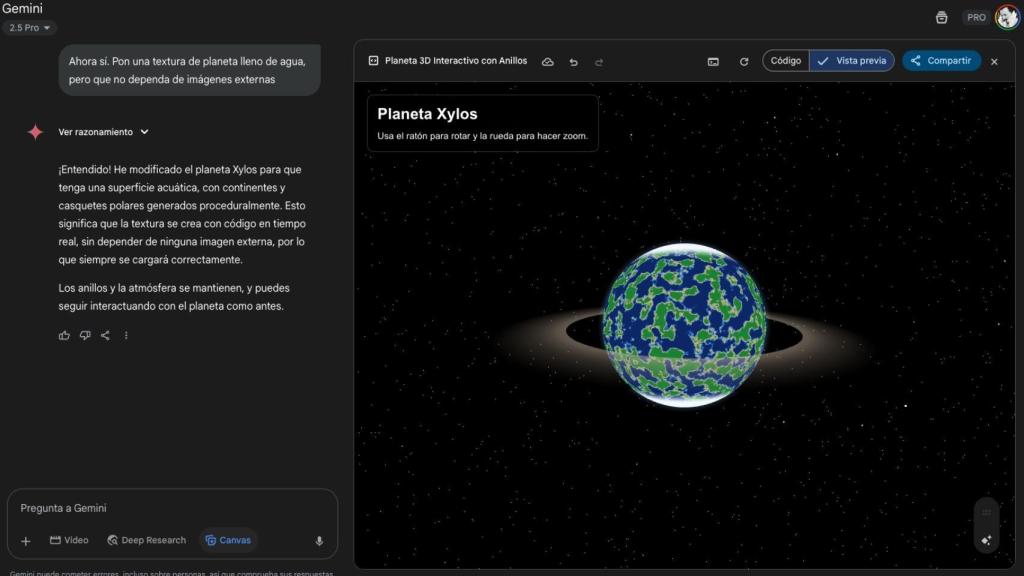Click the cloud save icon next to the title
This screenshot has height=576, width=1024.
(x=547, y=61)
